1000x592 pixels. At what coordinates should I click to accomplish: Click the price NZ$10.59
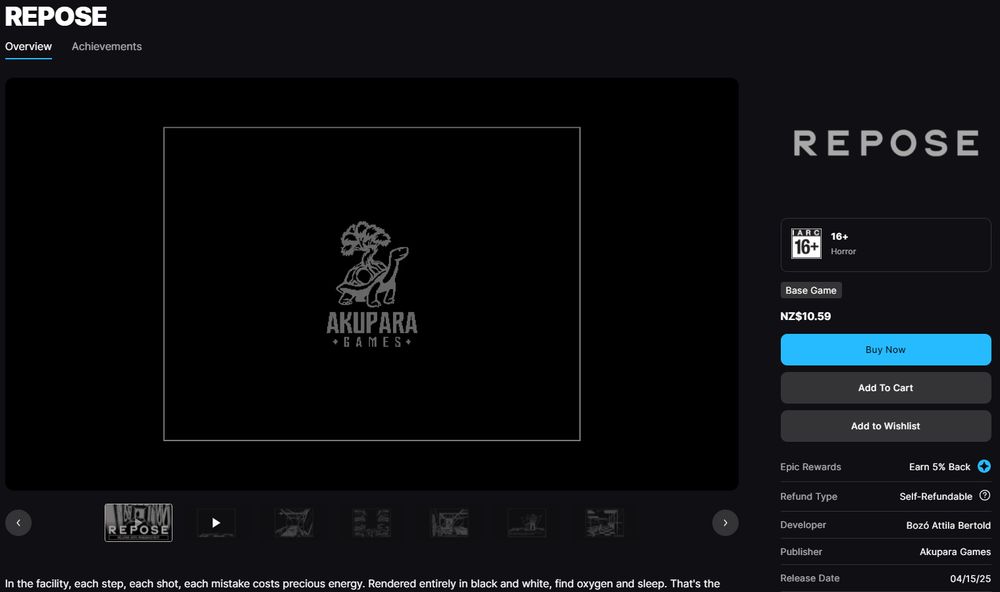coord(805,316)
